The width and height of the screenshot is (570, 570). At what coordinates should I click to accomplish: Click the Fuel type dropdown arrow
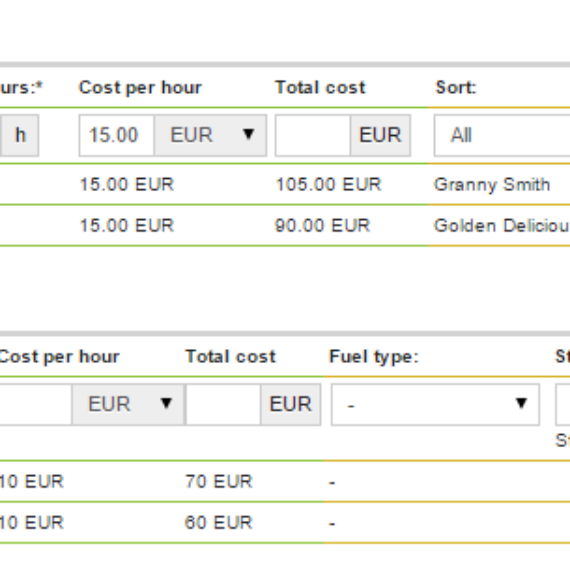coord(521,403)
